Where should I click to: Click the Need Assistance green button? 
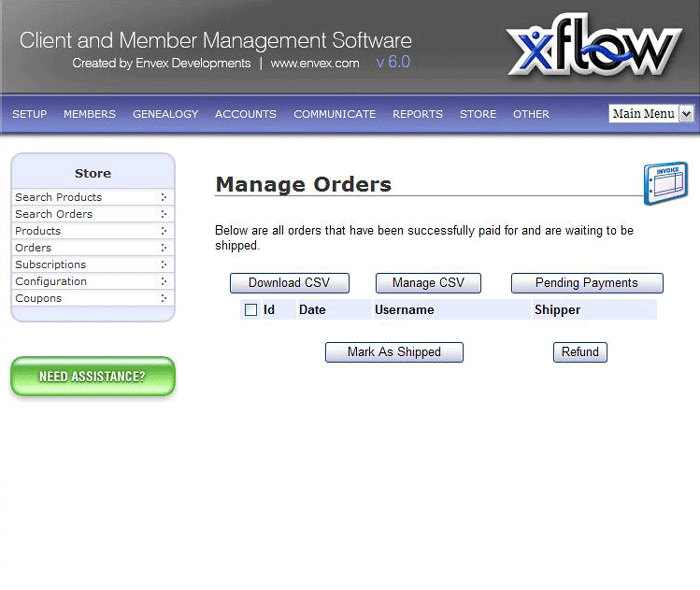(x=92, y=377)
